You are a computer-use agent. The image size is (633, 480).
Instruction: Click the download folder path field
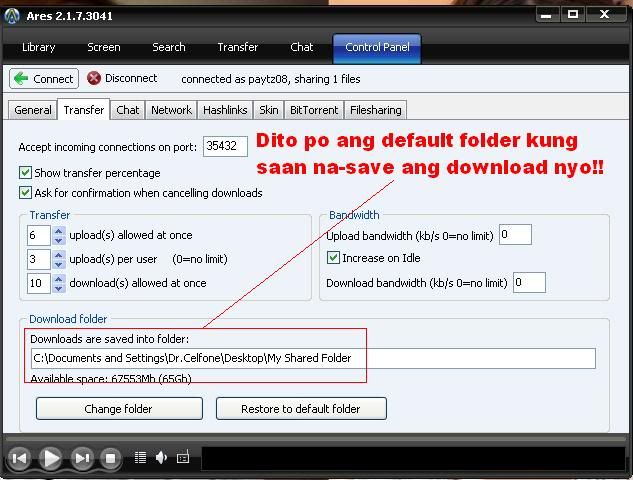pos(313,358)
